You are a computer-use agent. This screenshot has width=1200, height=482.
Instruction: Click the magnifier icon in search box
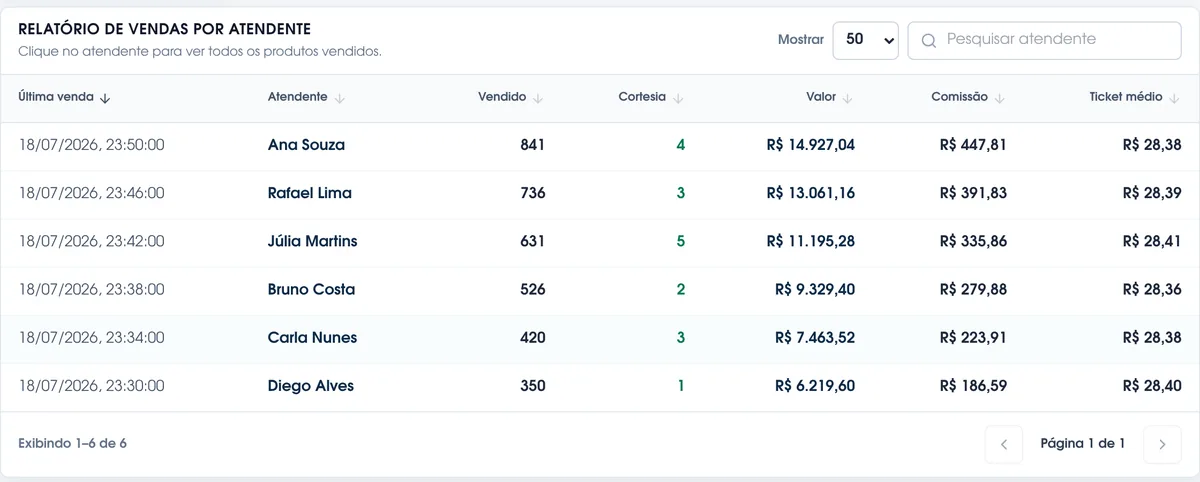[x=929, y=41]
